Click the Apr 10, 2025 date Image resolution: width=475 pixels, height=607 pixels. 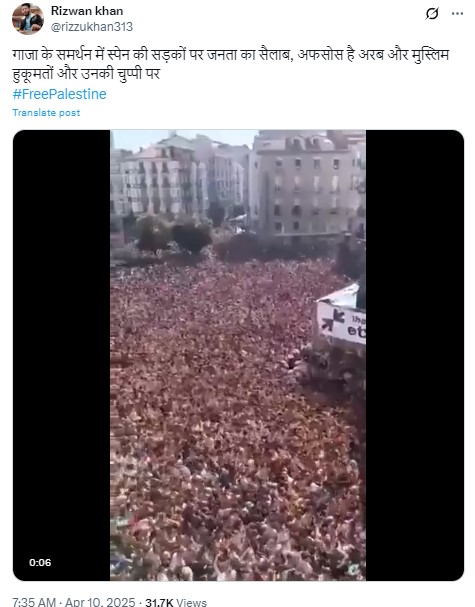click(x=100, y=602)
